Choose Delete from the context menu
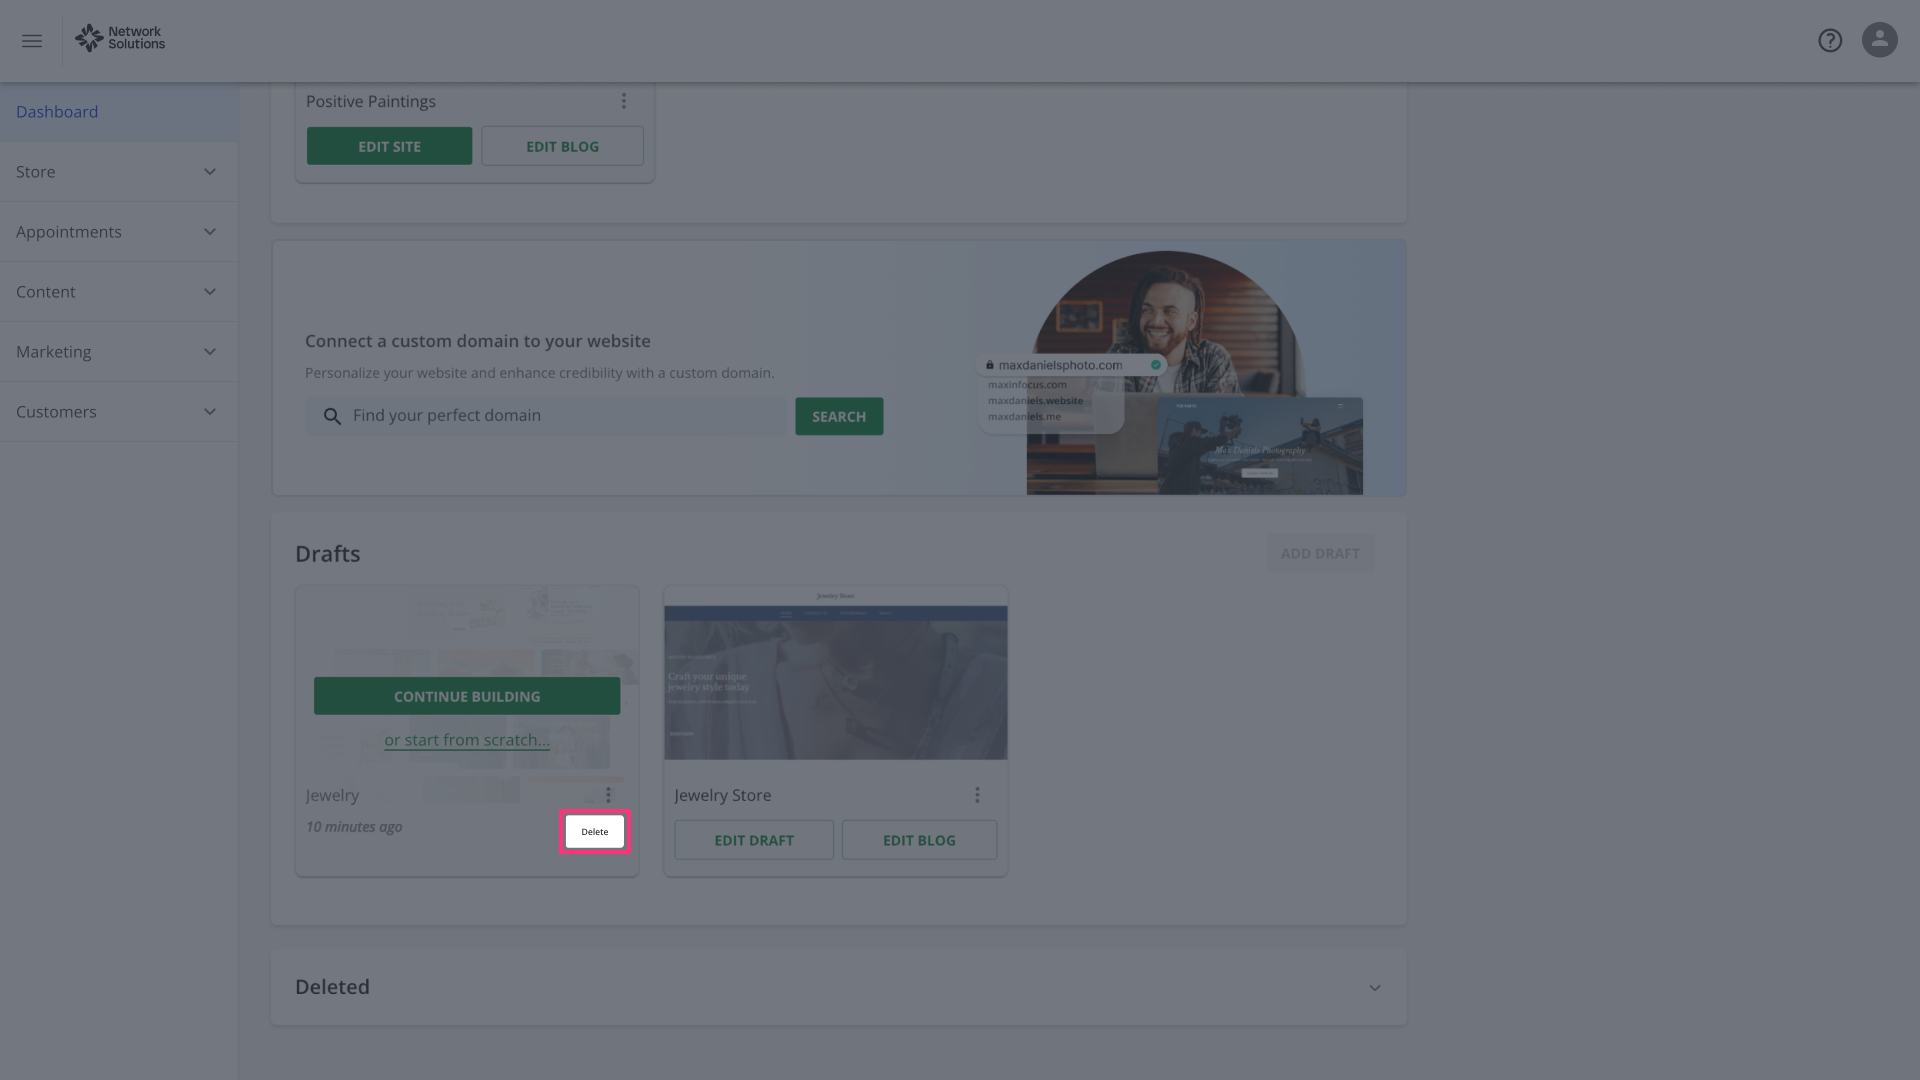The image size is (1920, 1080). click(x=595, y=832)
